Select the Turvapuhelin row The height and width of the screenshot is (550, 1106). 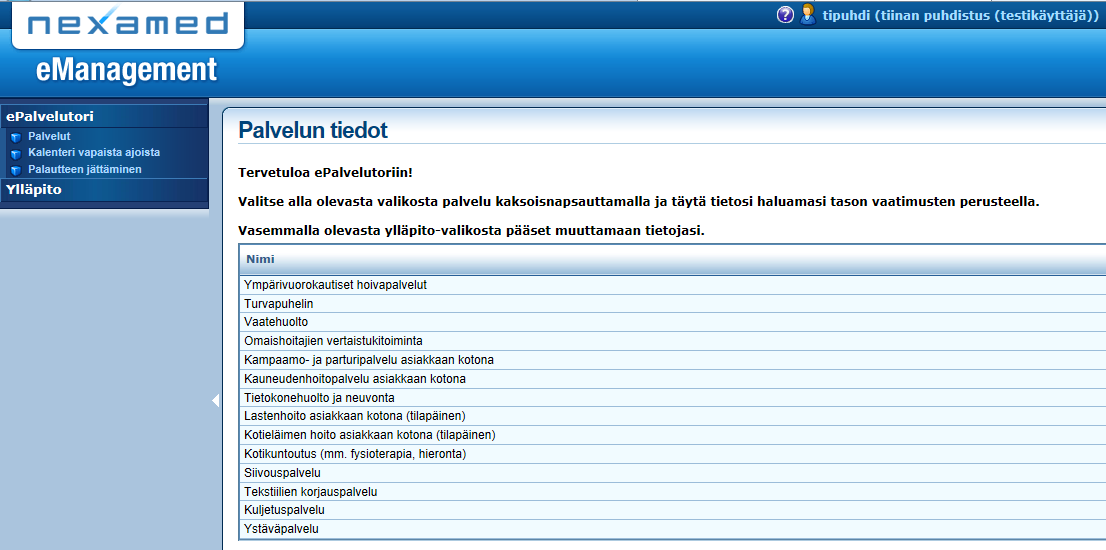pos(673,304)
